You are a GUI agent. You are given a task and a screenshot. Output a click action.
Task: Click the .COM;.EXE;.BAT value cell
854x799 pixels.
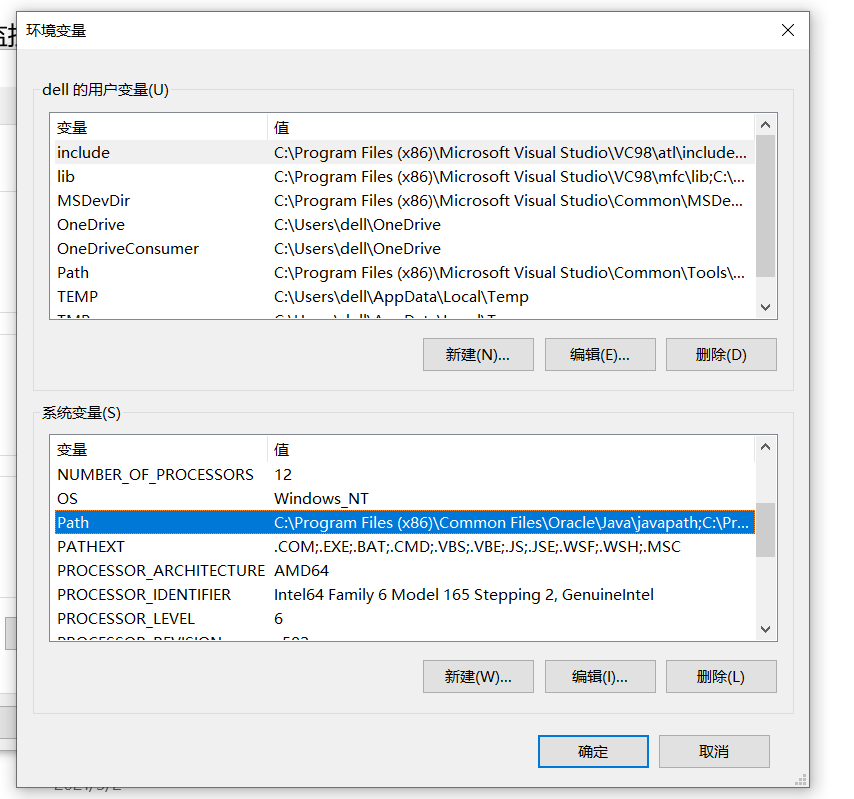(477, 546)
